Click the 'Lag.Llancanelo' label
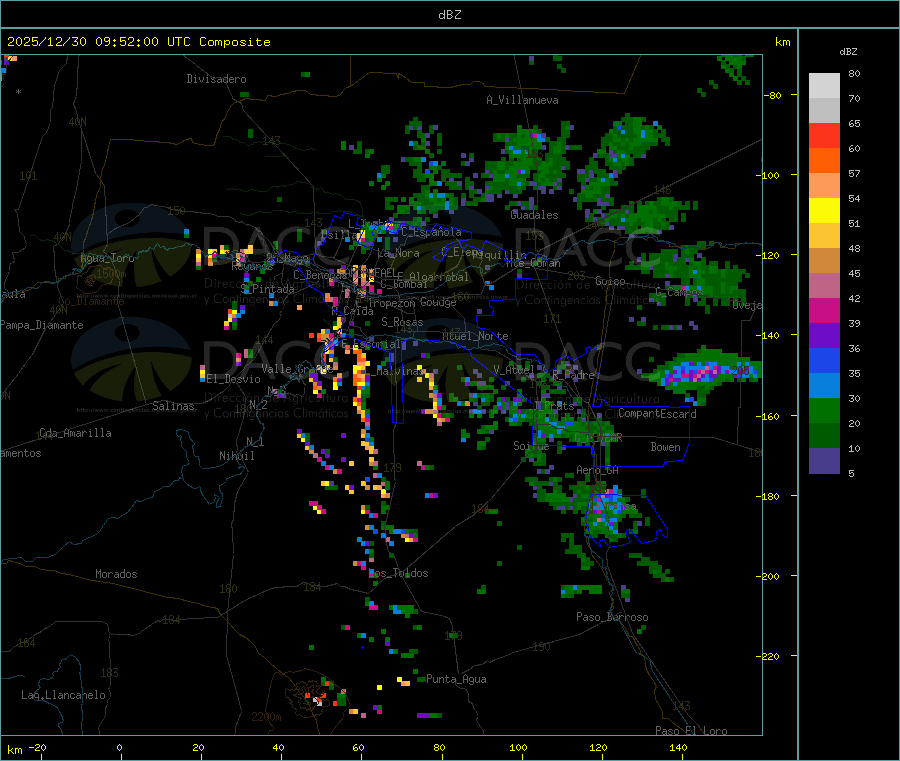The width and height of the screenshot is (900, 761). pos(63,695)
